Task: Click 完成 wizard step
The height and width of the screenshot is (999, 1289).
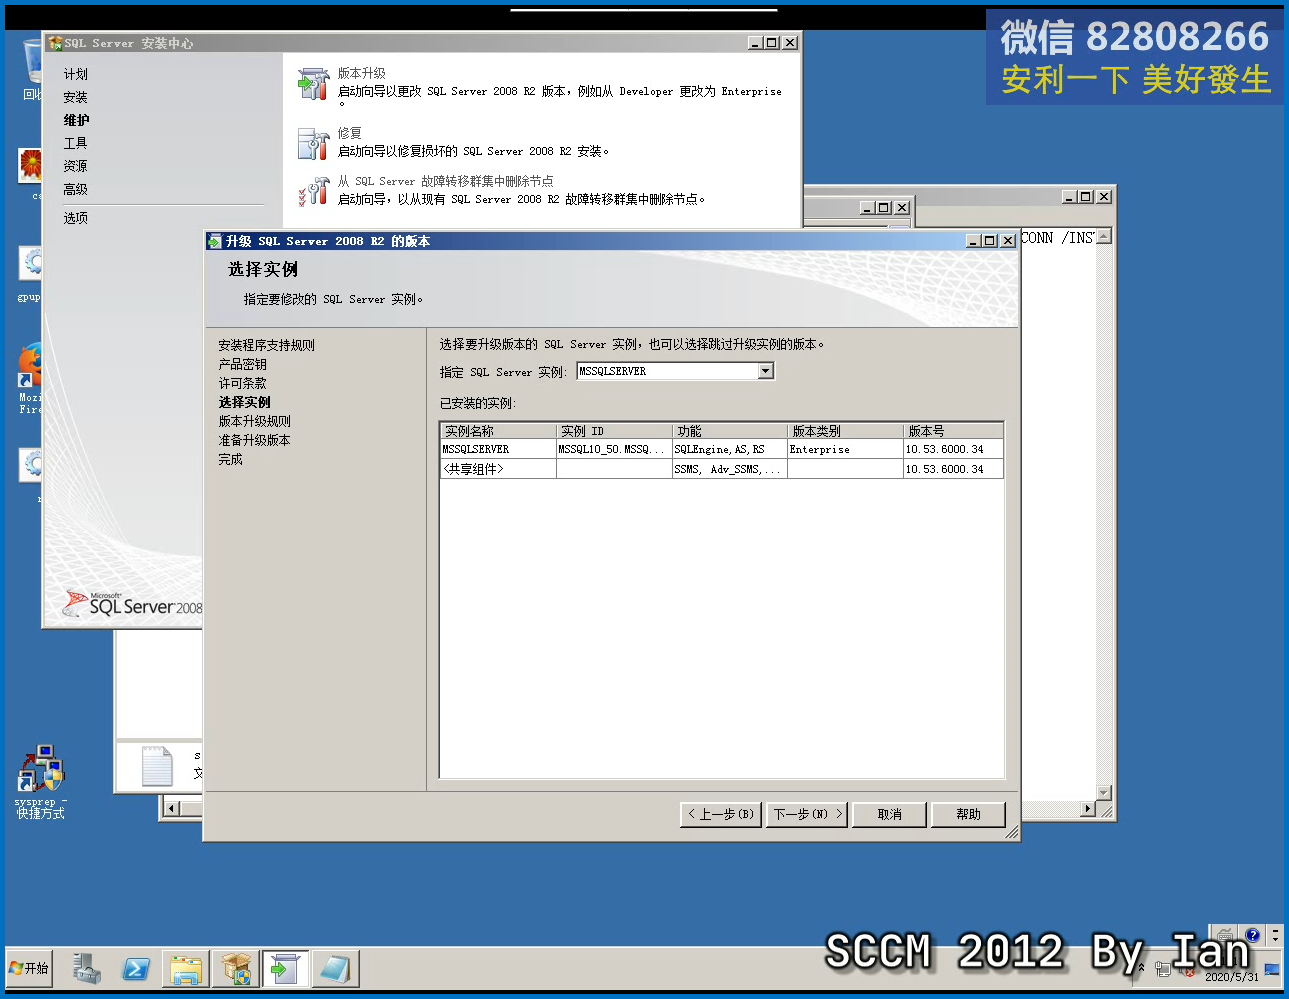Action: click(230, 459)
